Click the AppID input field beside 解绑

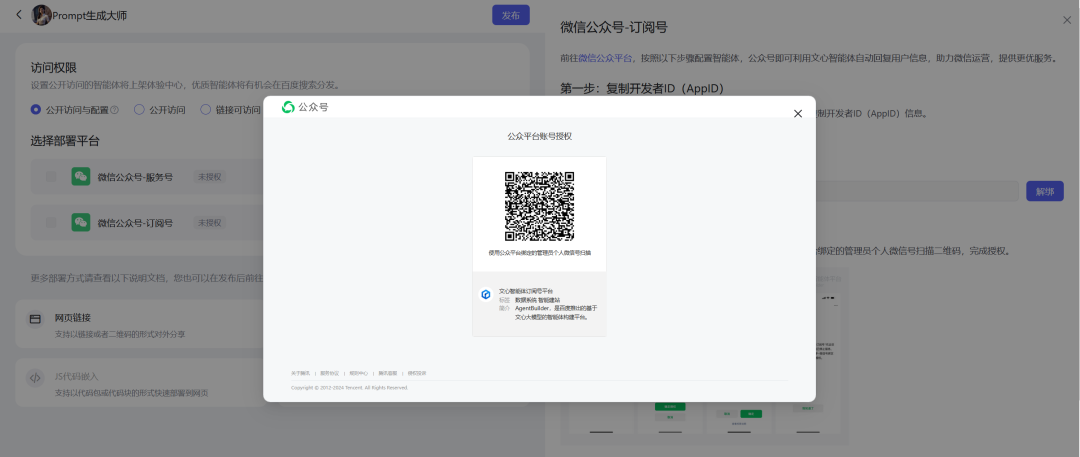pos(916,192)
